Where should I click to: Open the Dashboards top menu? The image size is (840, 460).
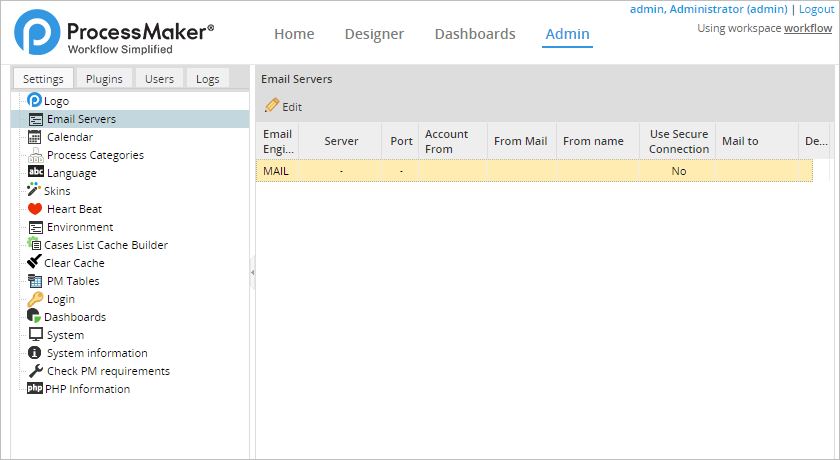pyautogui.click(x=475, y=34)
